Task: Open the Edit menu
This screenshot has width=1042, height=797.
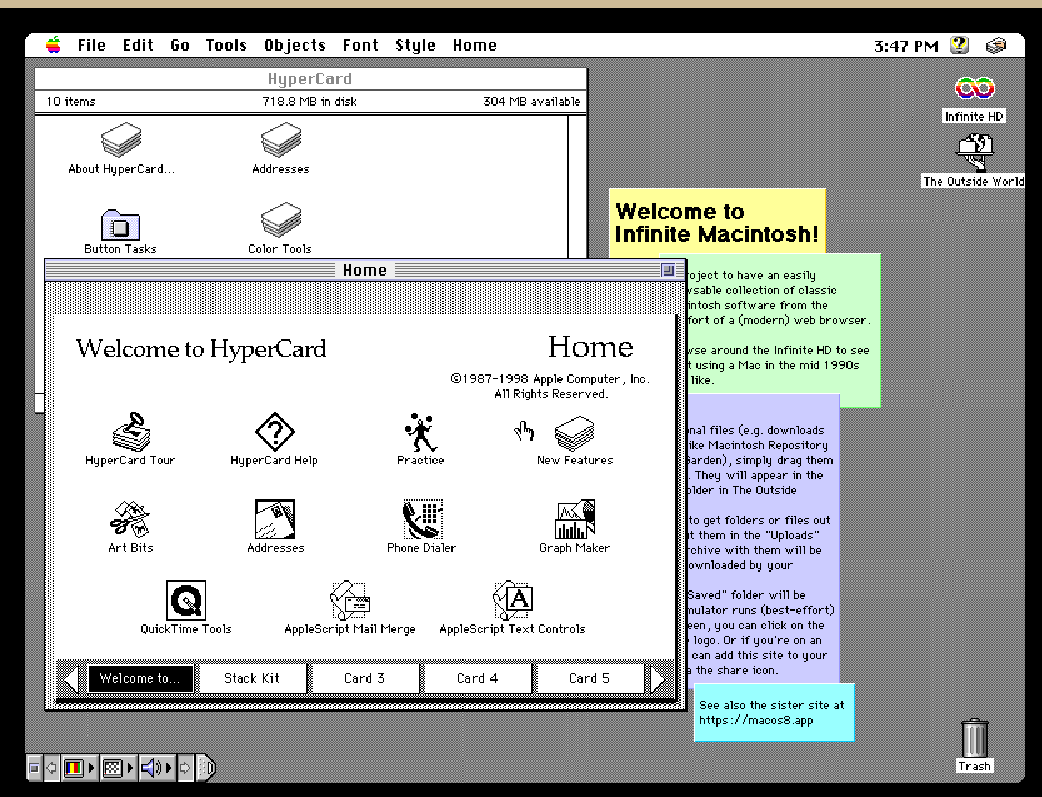Action: [x=138, y=45]
